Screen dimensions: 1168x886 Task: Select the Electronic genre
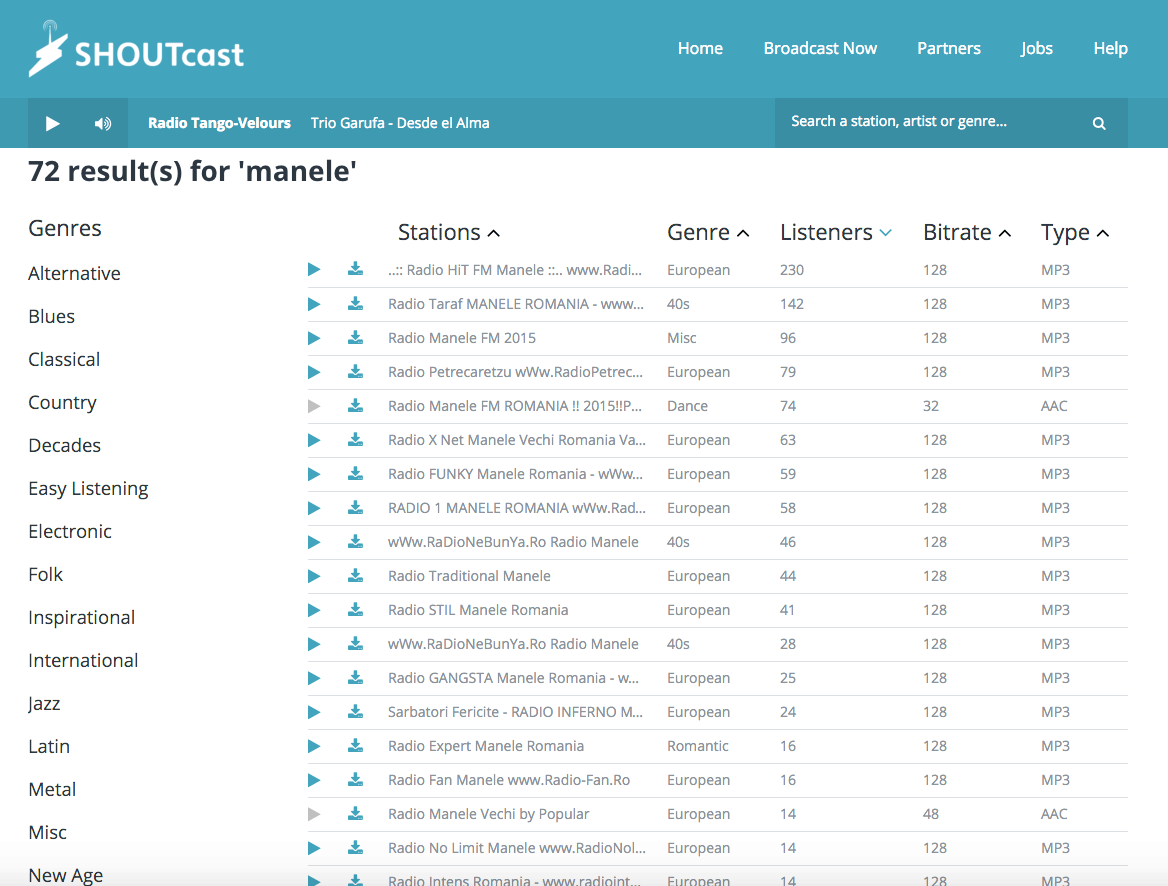(x=70, y=532)
